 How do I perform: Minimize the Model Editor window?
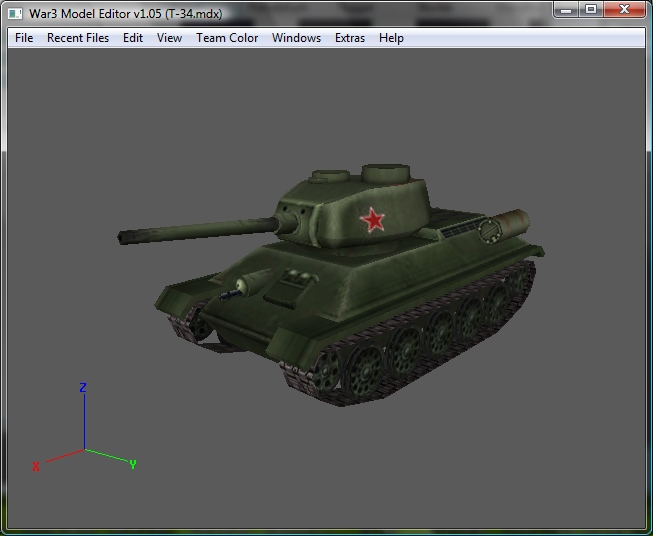click(x=566, y=10)
